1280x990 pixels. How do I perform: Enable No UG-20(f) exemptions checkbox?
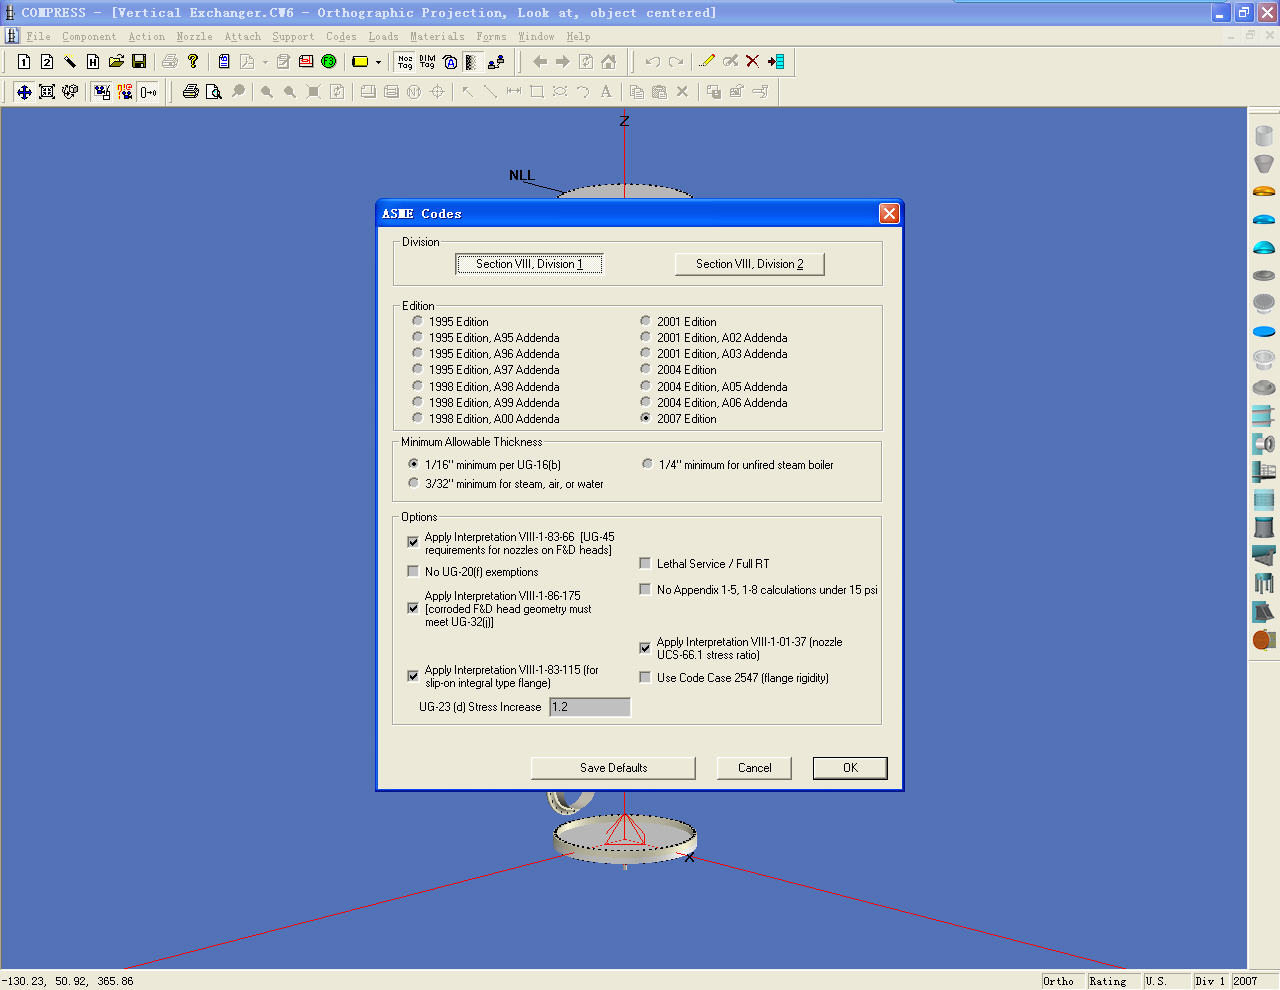[413, 571]
